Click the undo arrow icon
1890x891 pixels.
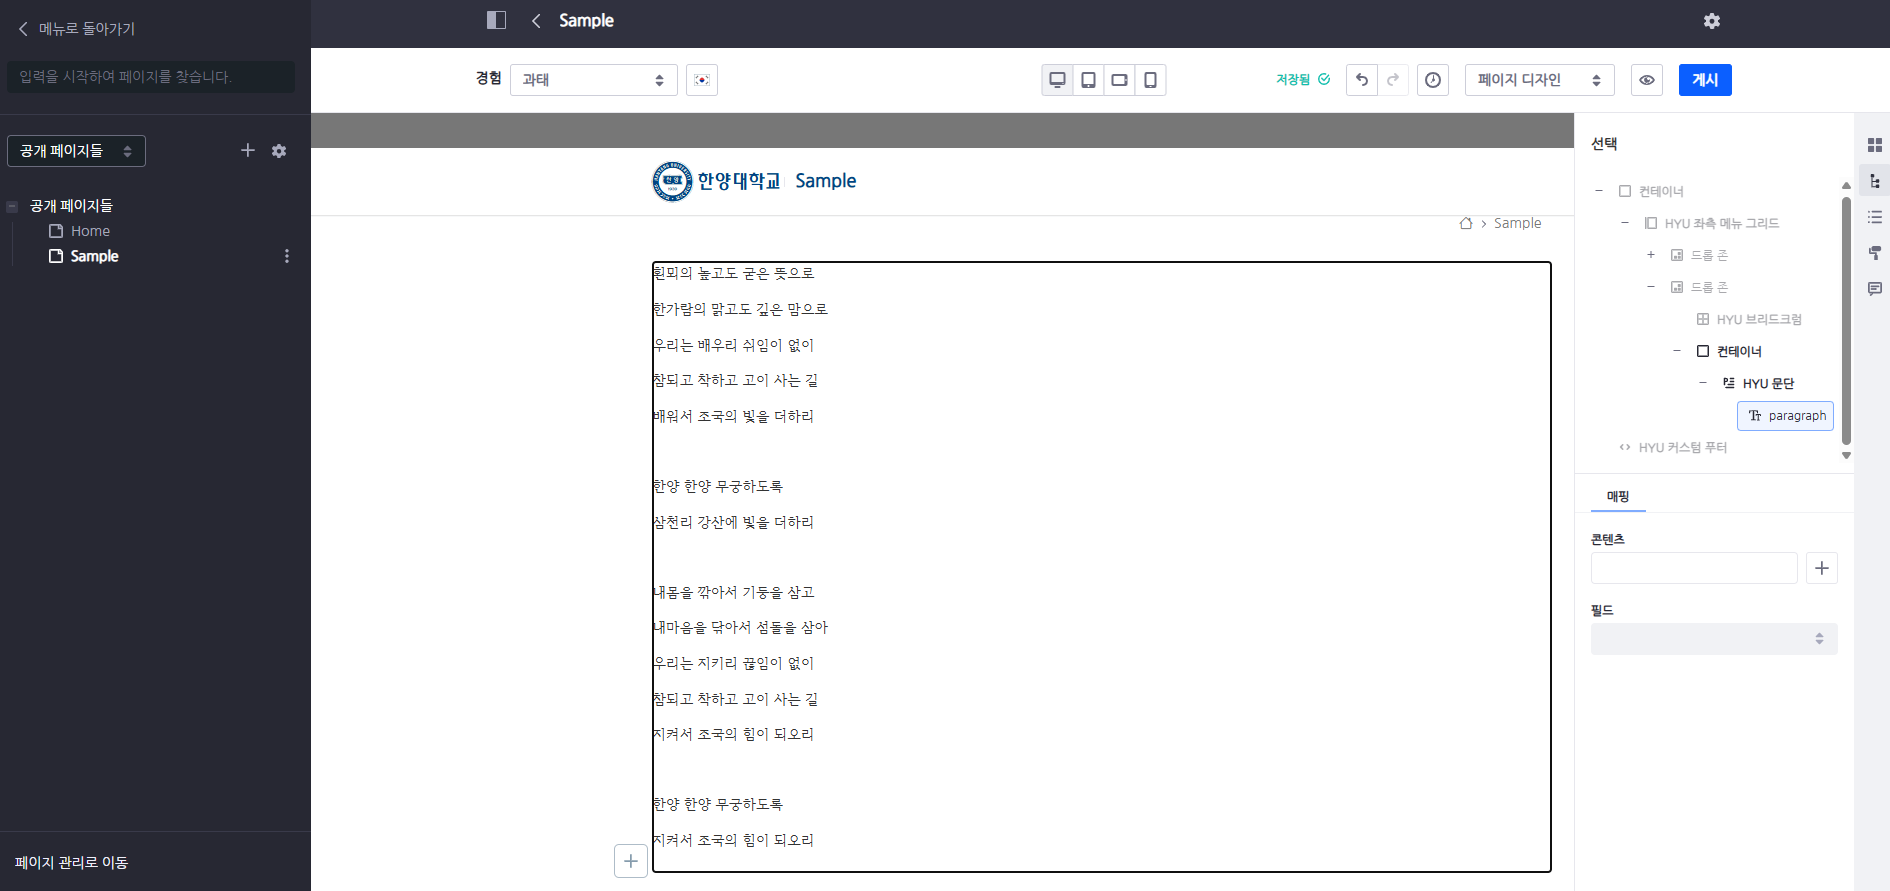point(1361,80)
